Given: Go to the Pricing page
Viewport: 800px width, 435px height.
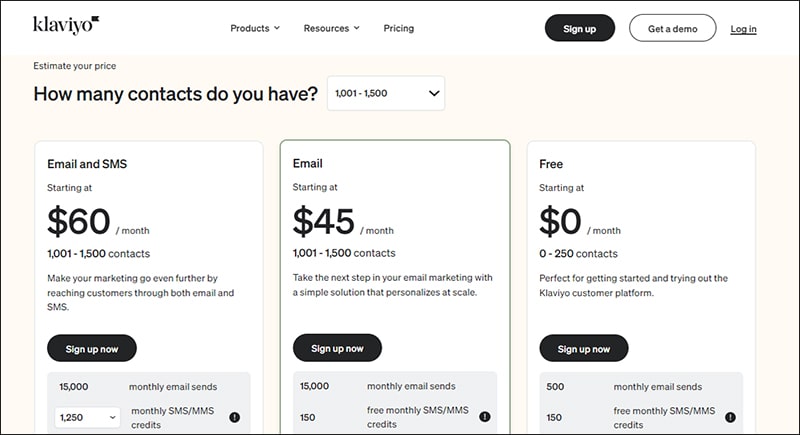Looking at the screenshot, I should tap(399, 29).
